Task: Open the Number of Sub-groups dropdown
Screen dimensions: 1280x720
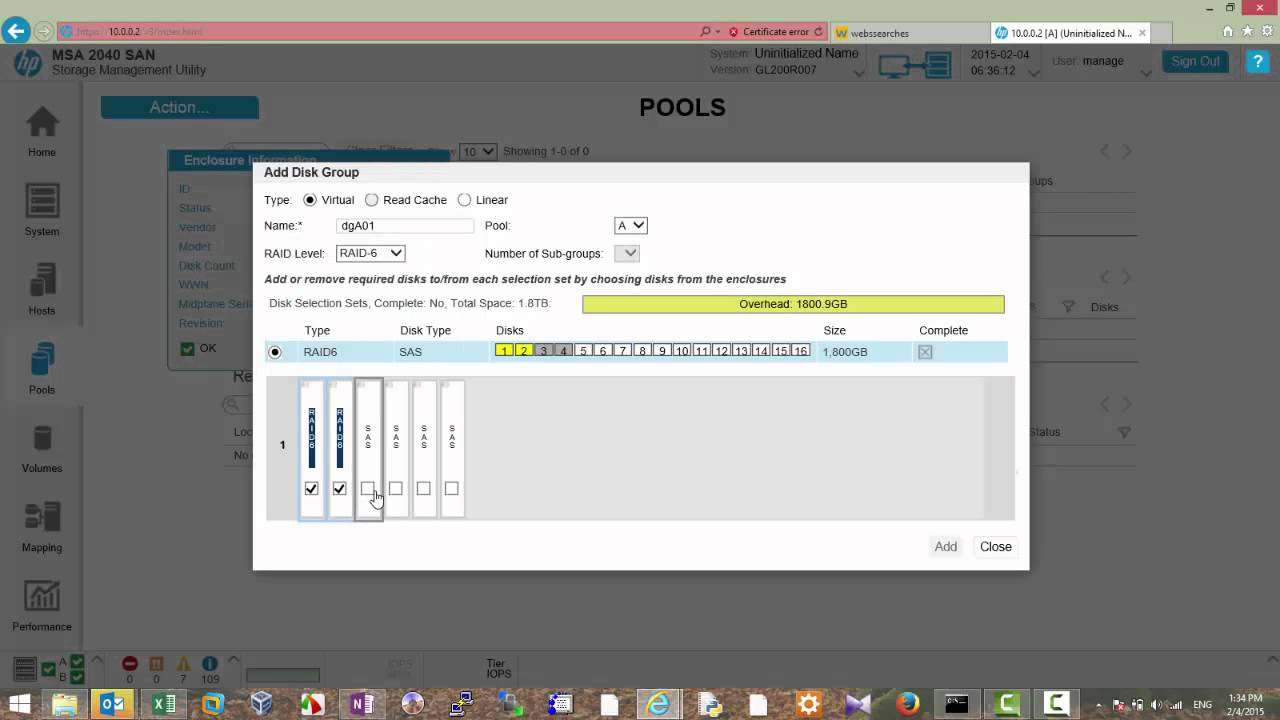Action: click(626, 254)
